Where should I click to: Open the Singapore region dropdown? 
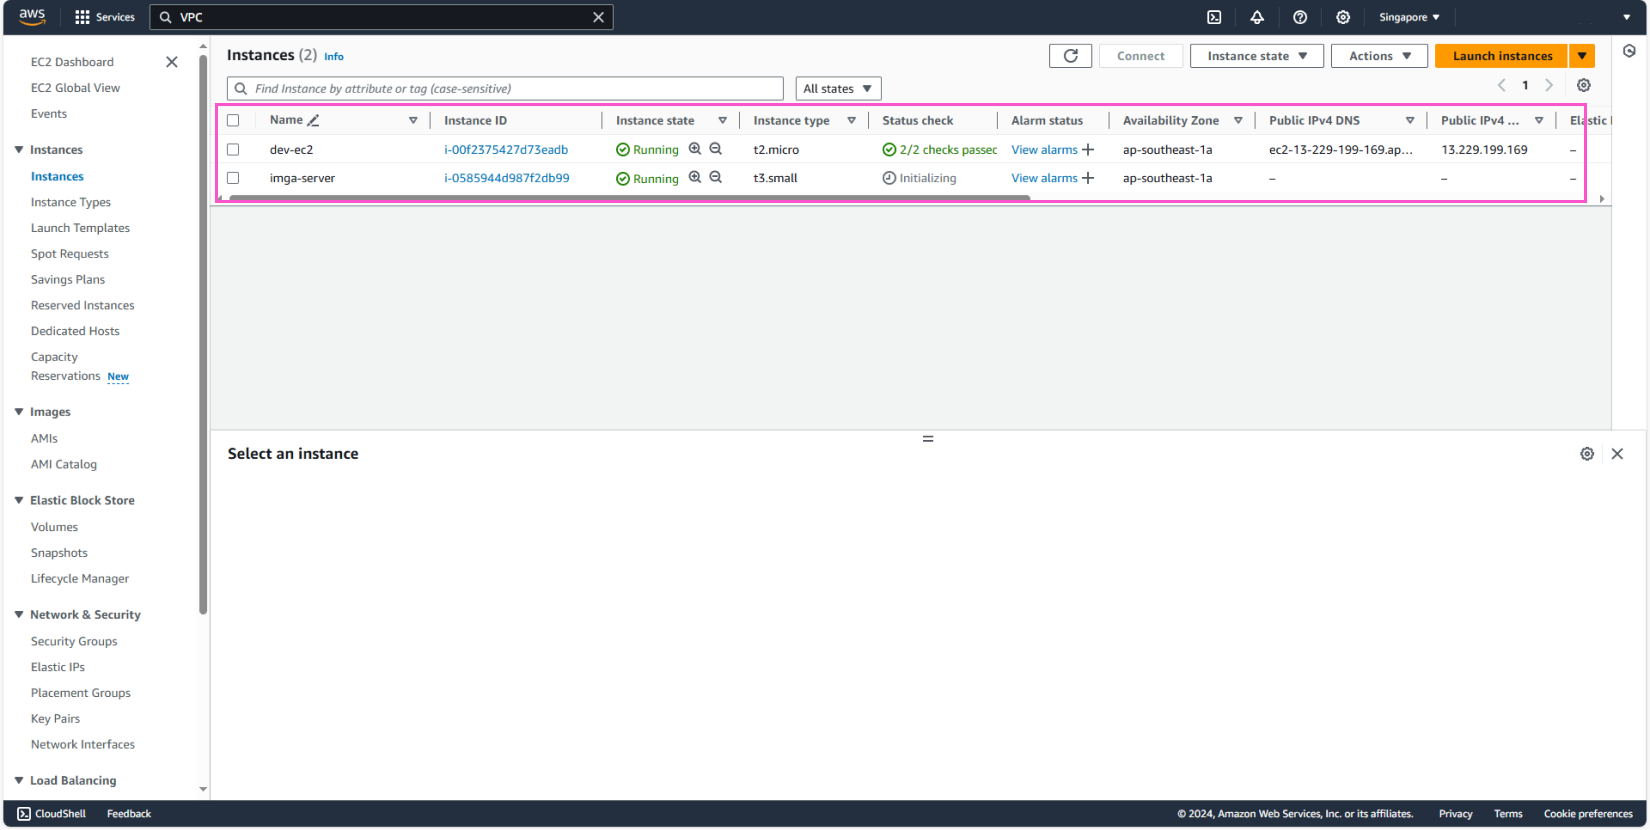1409,17
